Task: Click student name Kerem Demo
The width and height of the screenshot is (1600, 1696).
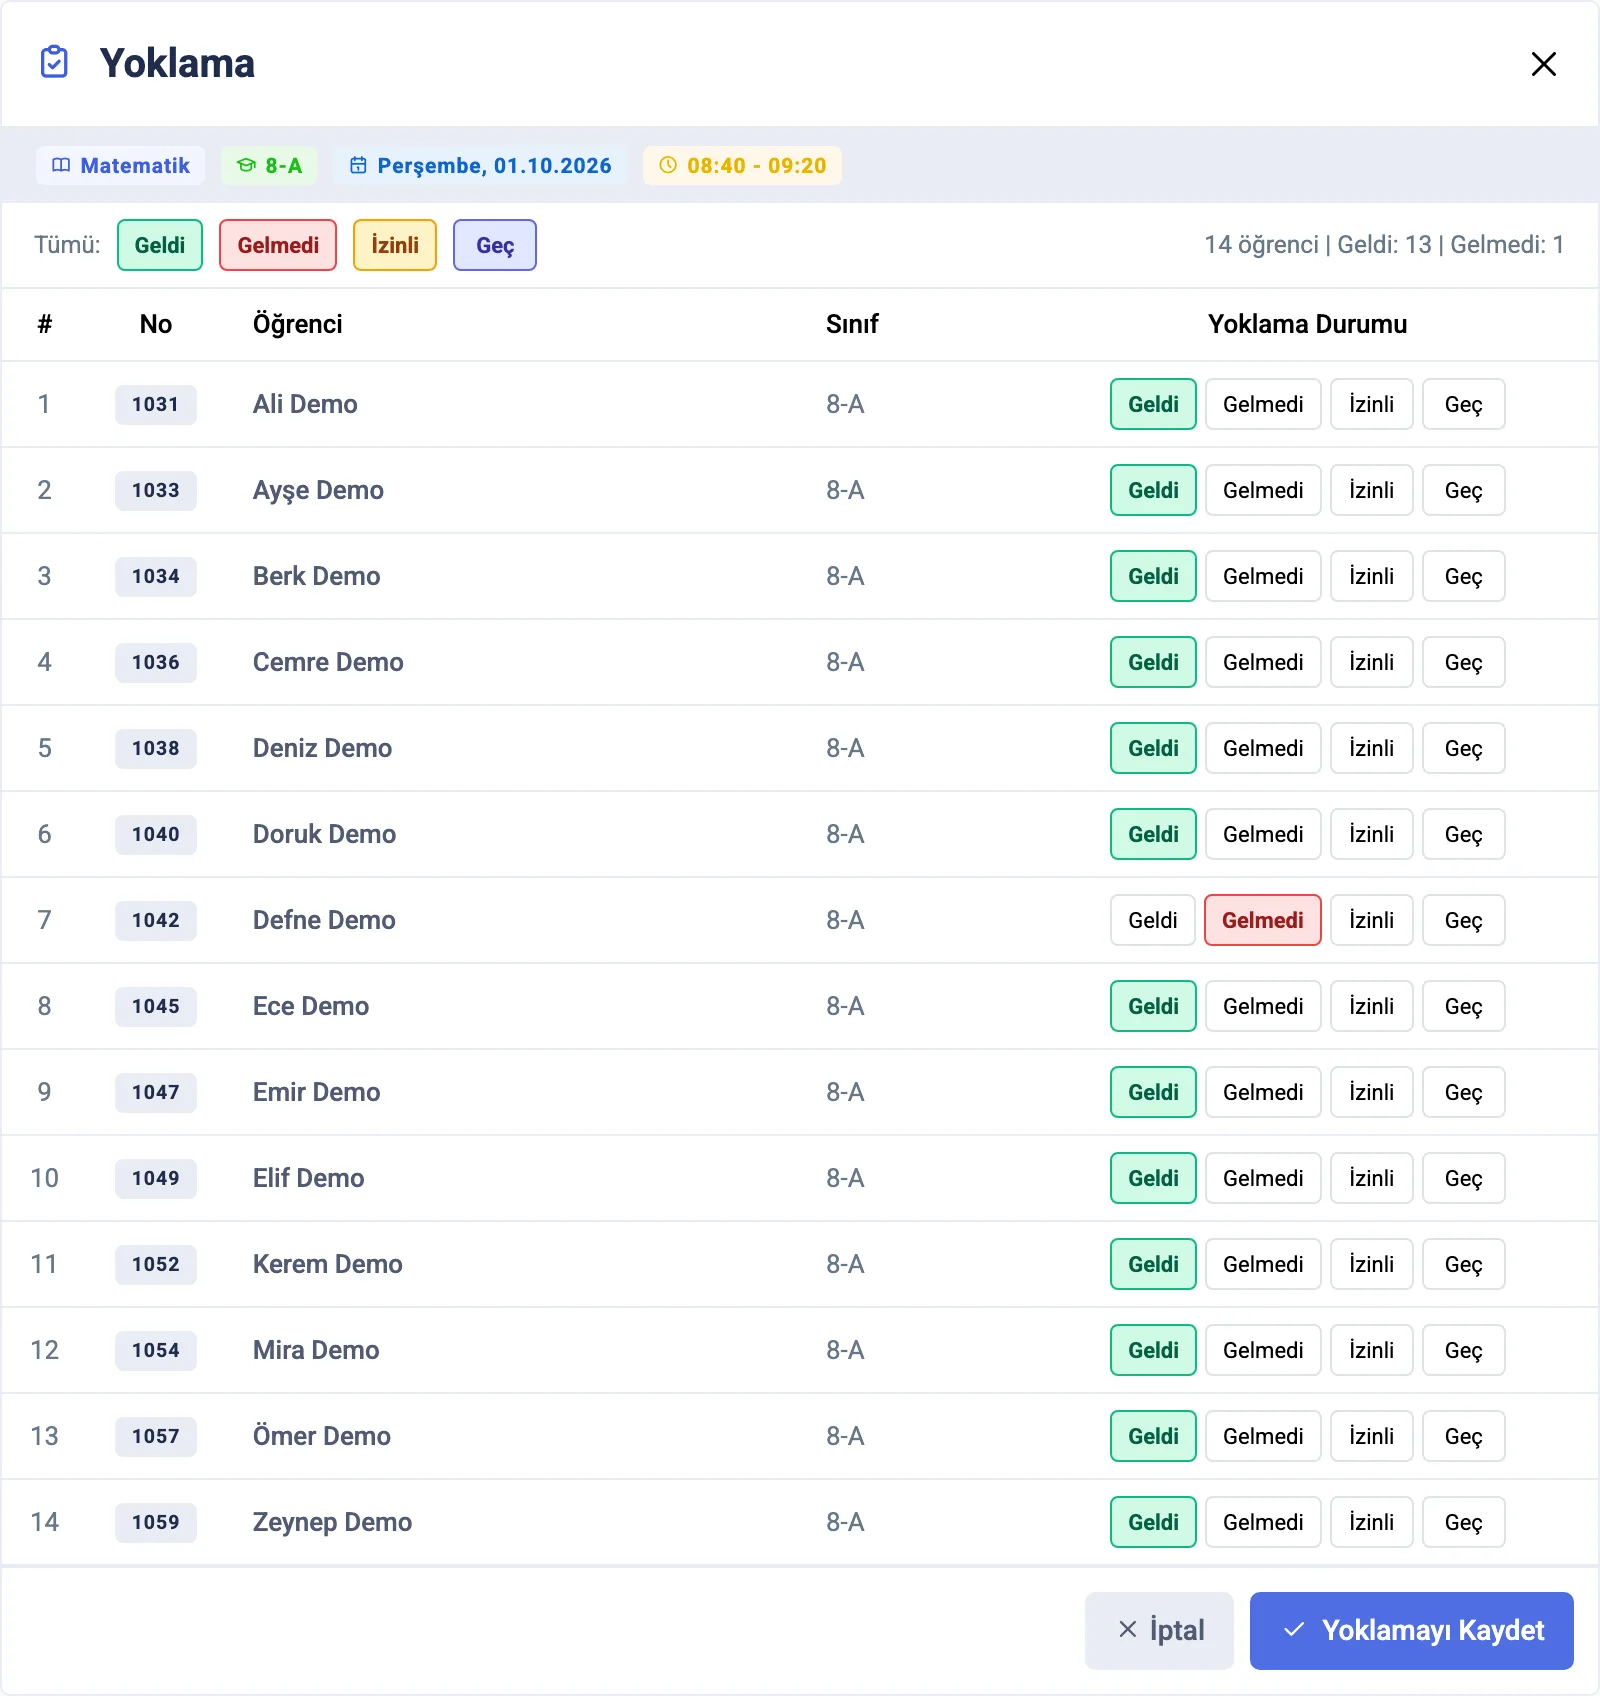Action: point(327,1264)
